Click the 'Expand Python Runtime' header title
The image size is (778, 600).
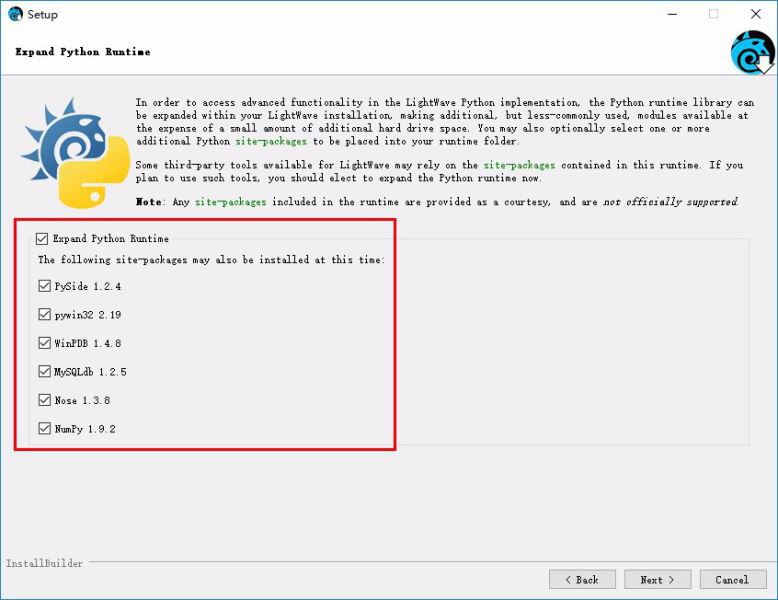coord(83,52)
